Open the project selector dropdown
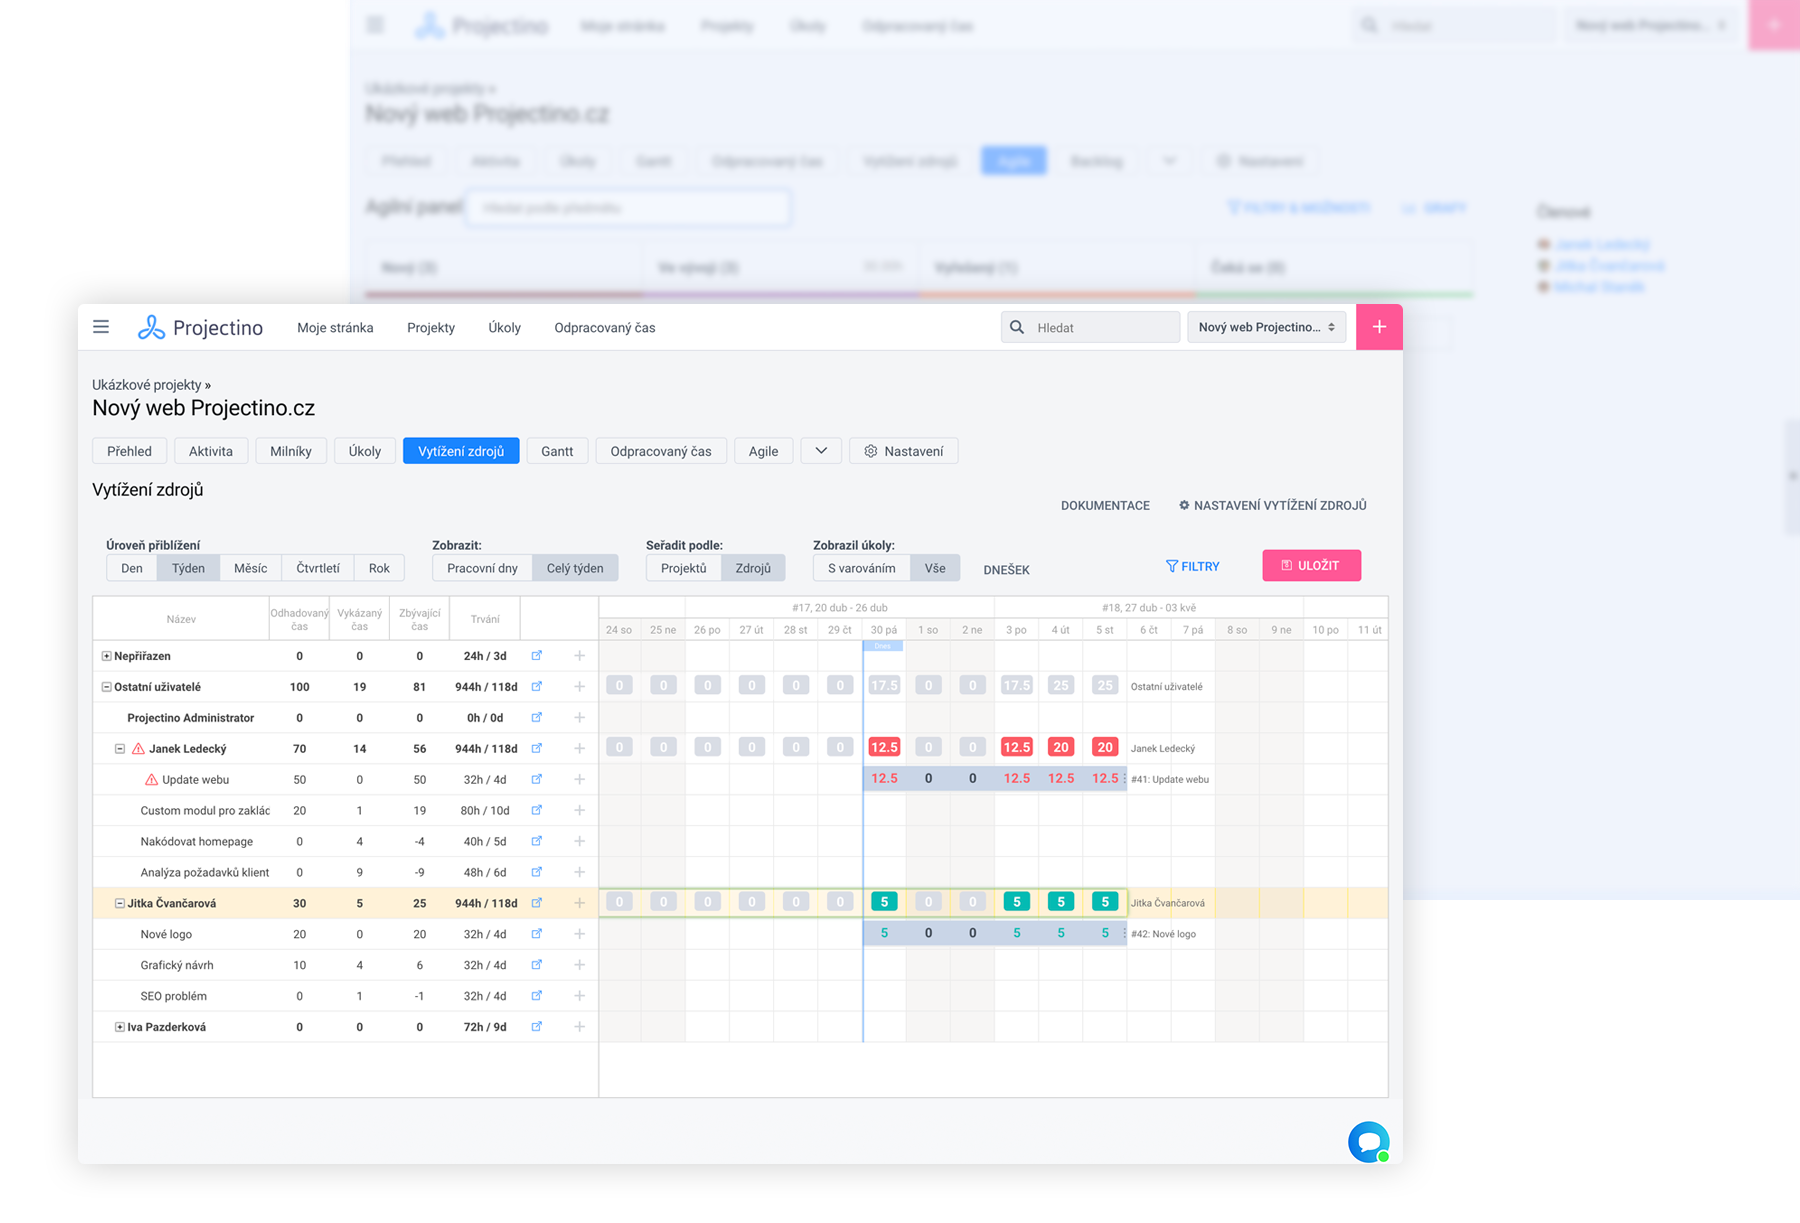This screenshot has width=1800, height=1223. (x=1266, y=327)
